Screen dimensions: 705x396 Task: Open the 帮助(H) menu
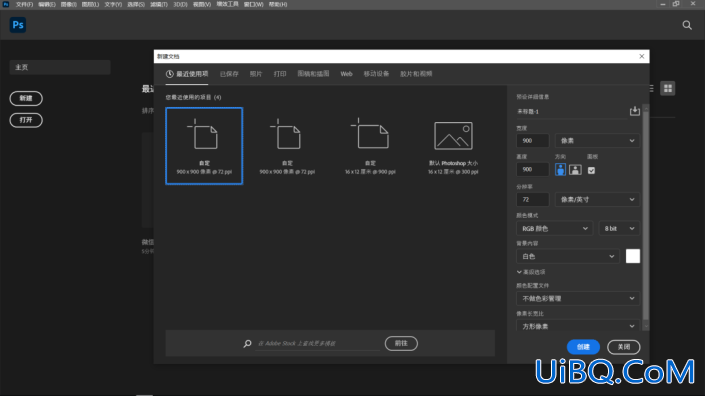[278, 4]
